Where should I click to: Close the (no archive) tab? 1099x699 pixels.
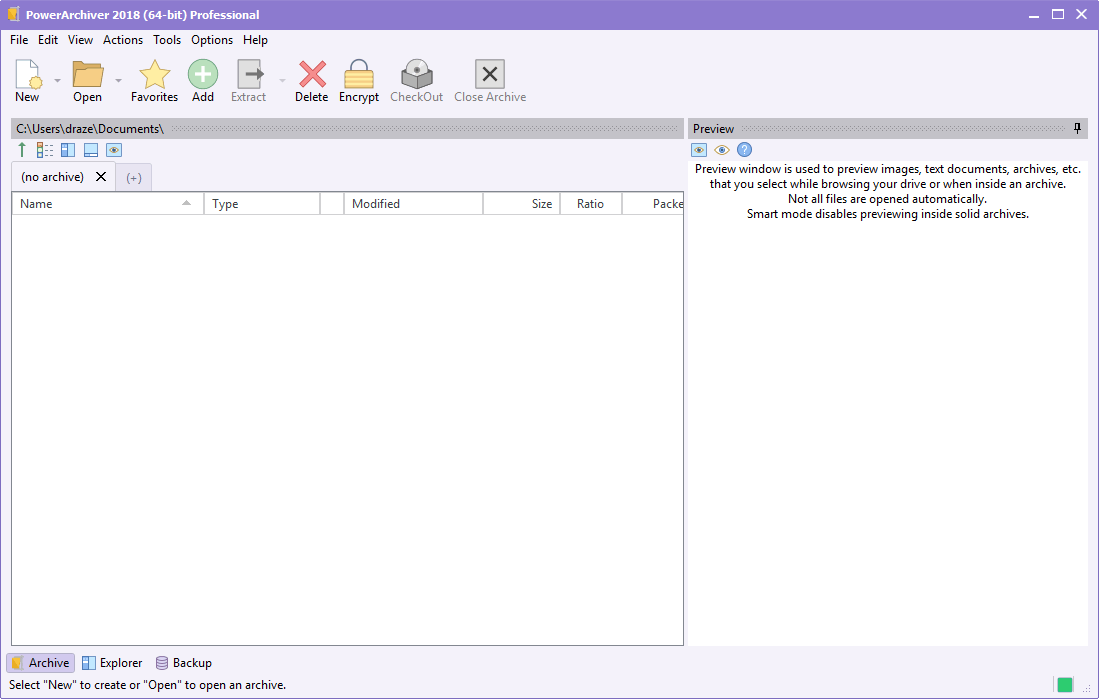click(101, 177)
